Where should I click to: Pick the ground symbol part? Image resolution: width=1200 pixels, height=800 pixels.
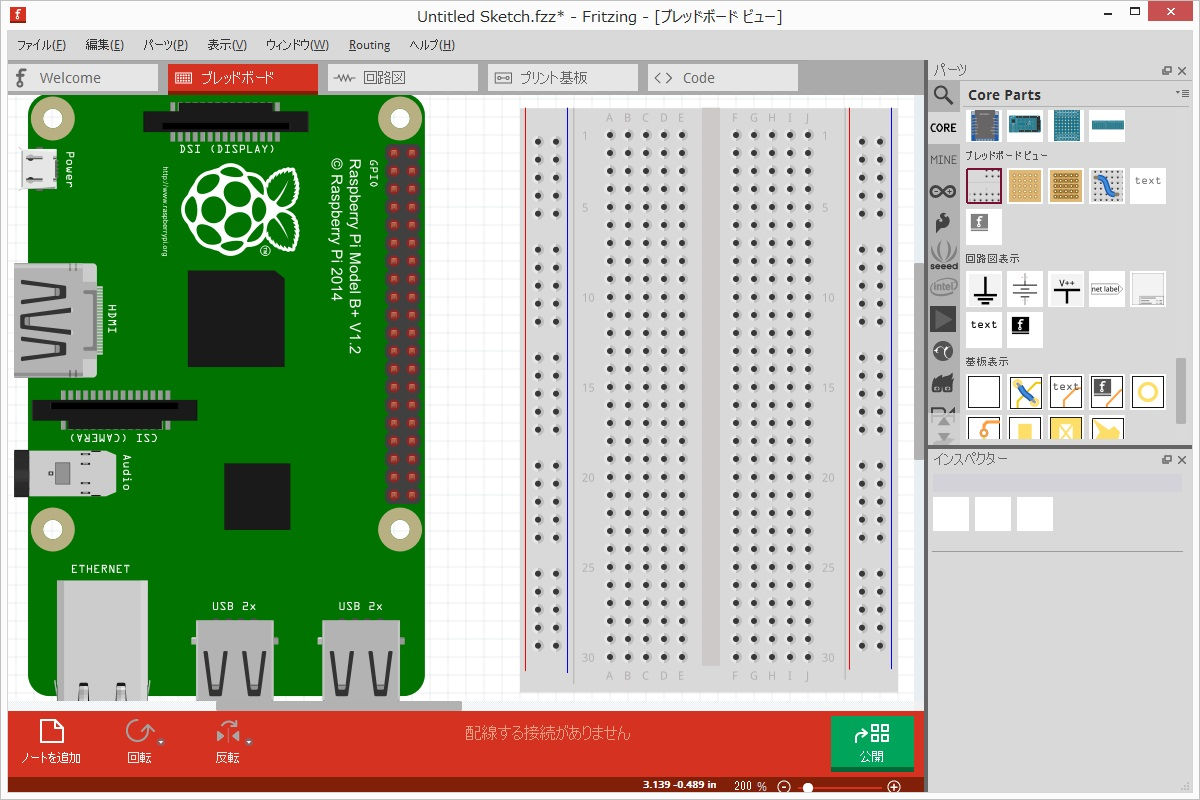coord(985,290)
